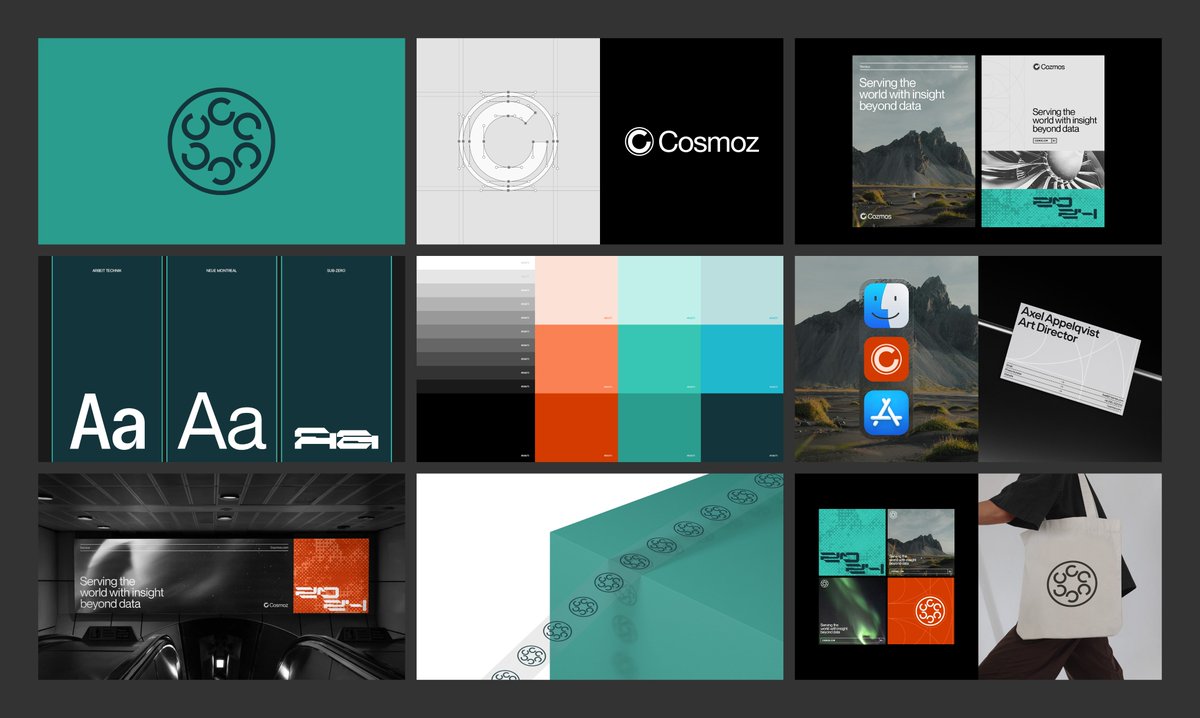
Task: Select the "NEUE MONTREAL" typeface label
Action: [x=223, y=271]
